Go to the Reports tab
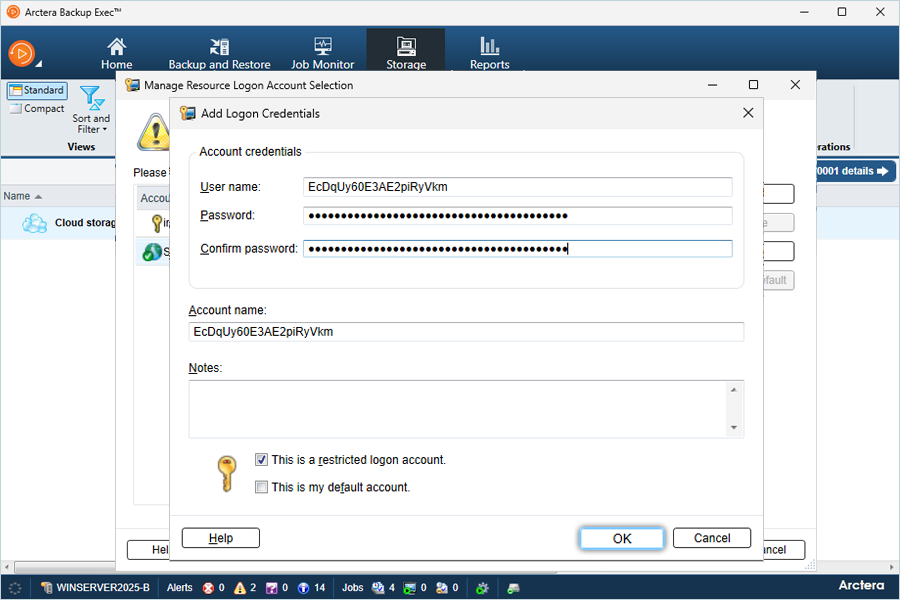The width and height of the screenshot is (900, 600). point(490,53)
